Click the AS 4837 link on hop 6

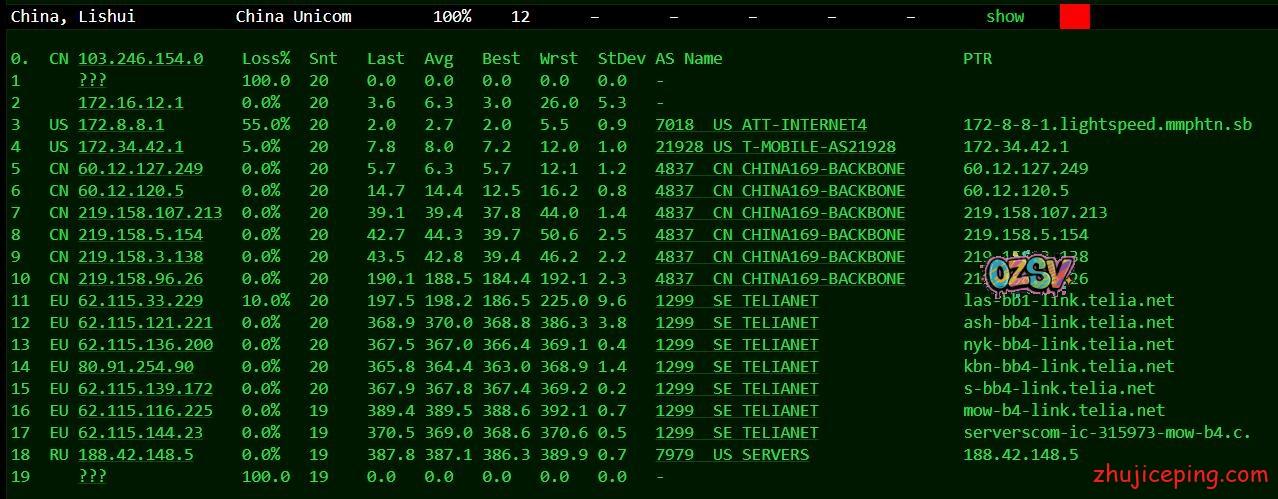pyautogui.click(x=780, y=191)
